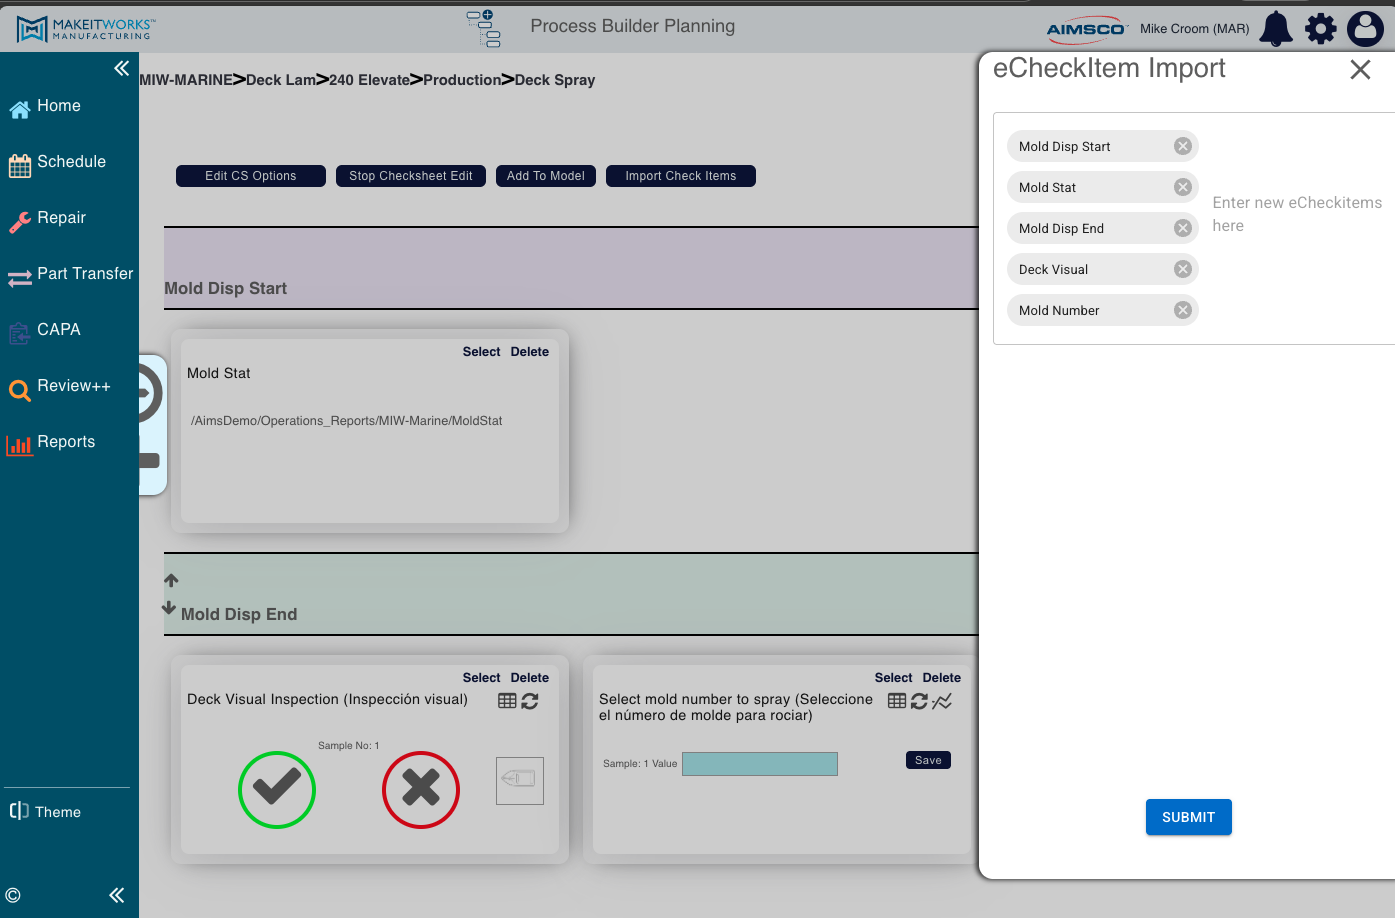The height and width of the screenshot is (918, 1395).
Task: Click the process tree builder icon
Action: coord(484,29)
